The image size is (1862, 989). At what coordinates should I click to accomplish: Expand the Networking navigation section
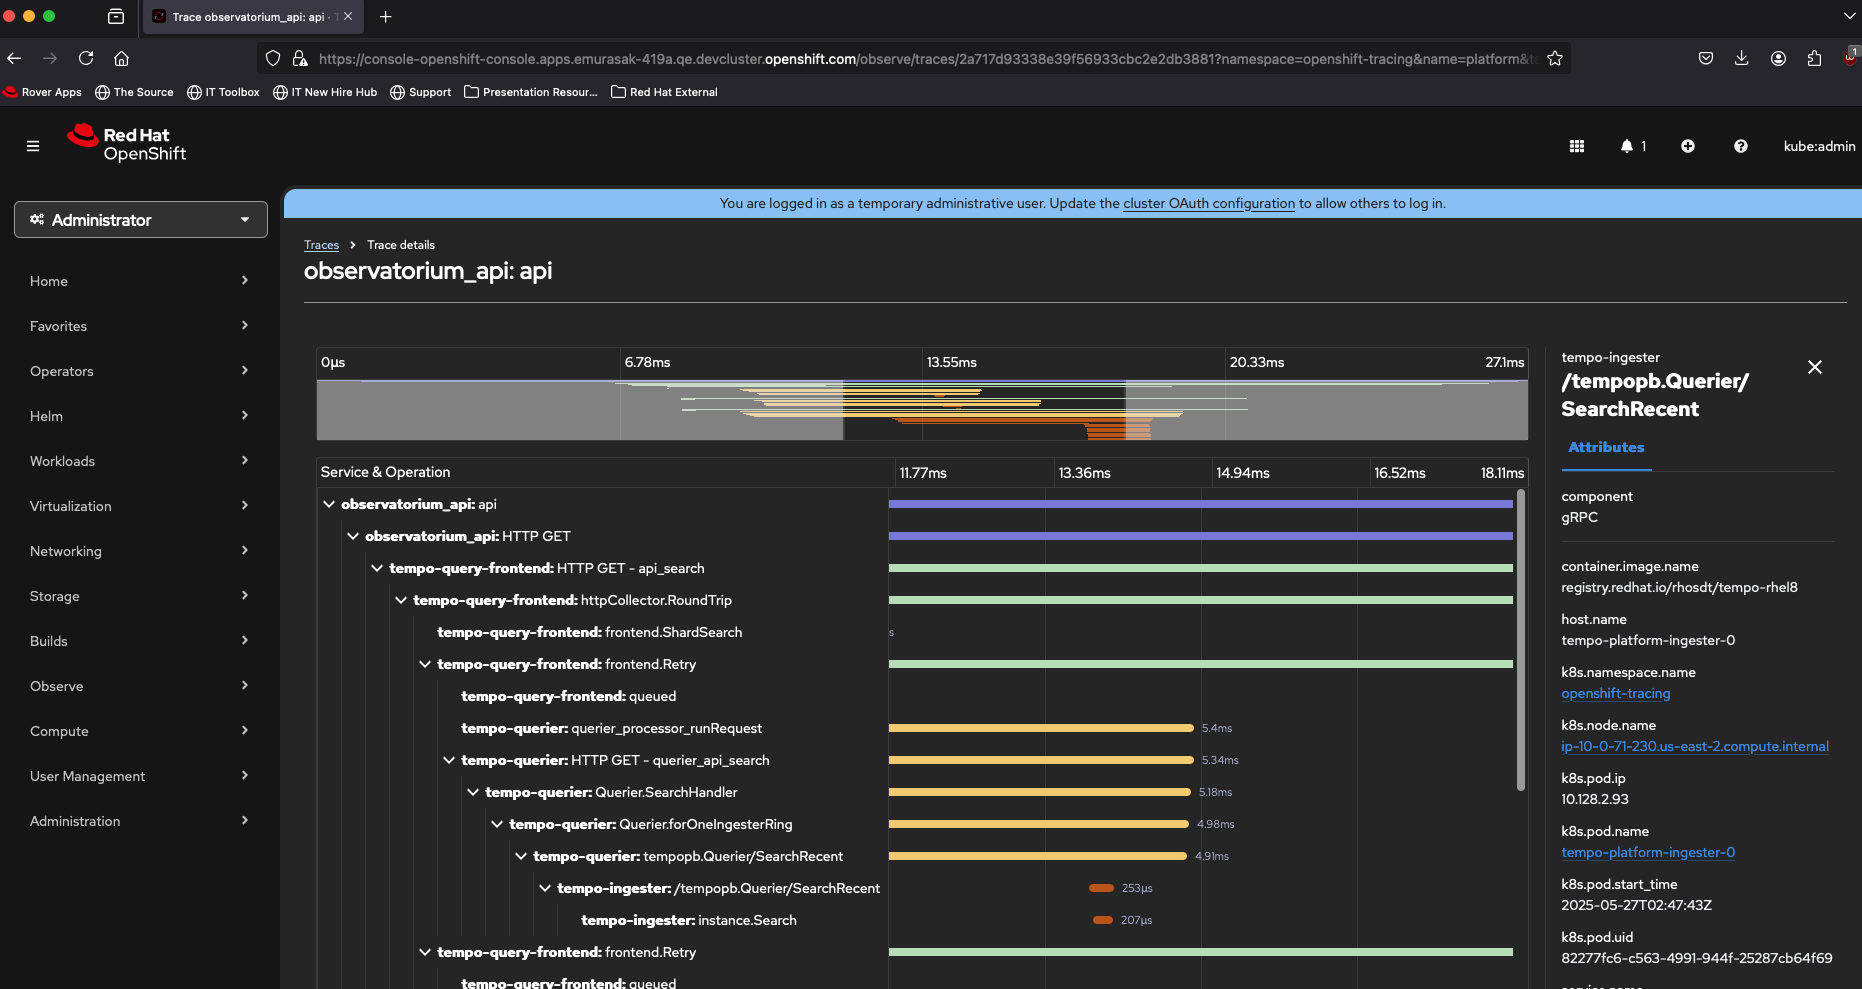(140, 551)
